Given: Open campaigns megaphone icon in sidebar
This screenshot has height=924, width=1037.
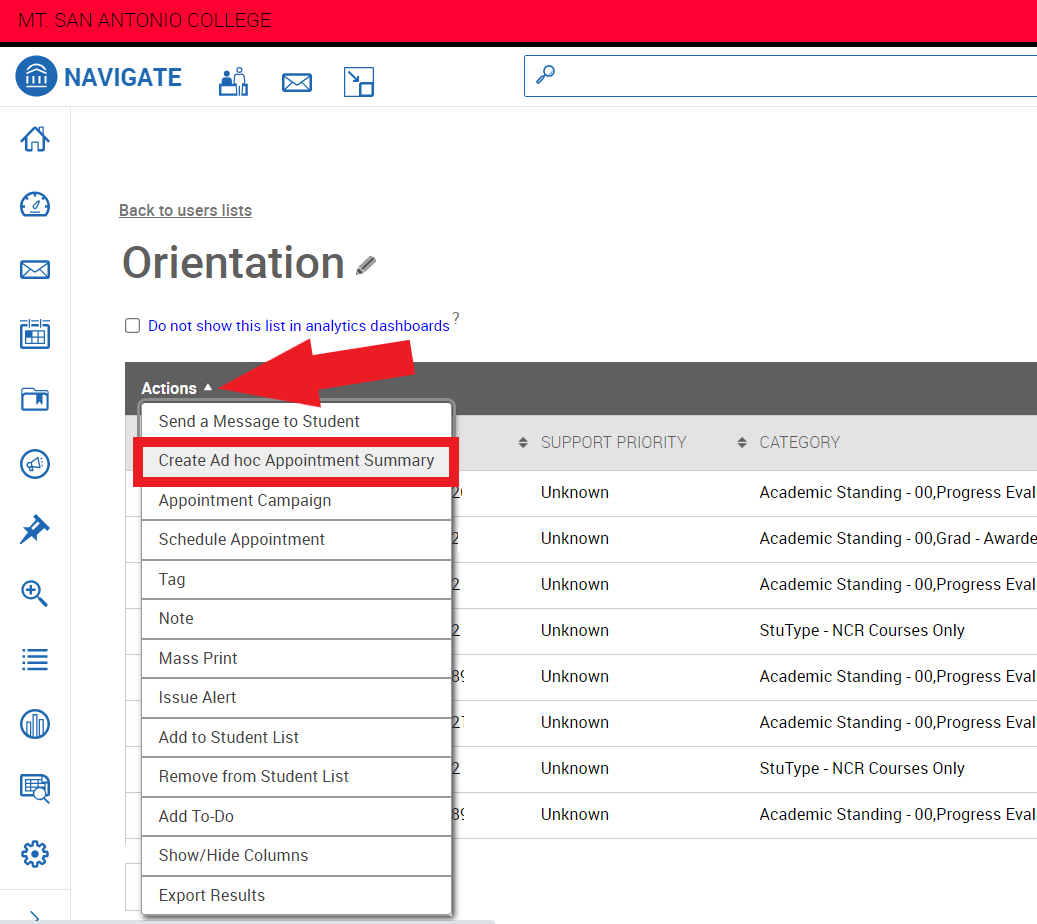Looking at the screenshot, I should click(x=35, y=464).
